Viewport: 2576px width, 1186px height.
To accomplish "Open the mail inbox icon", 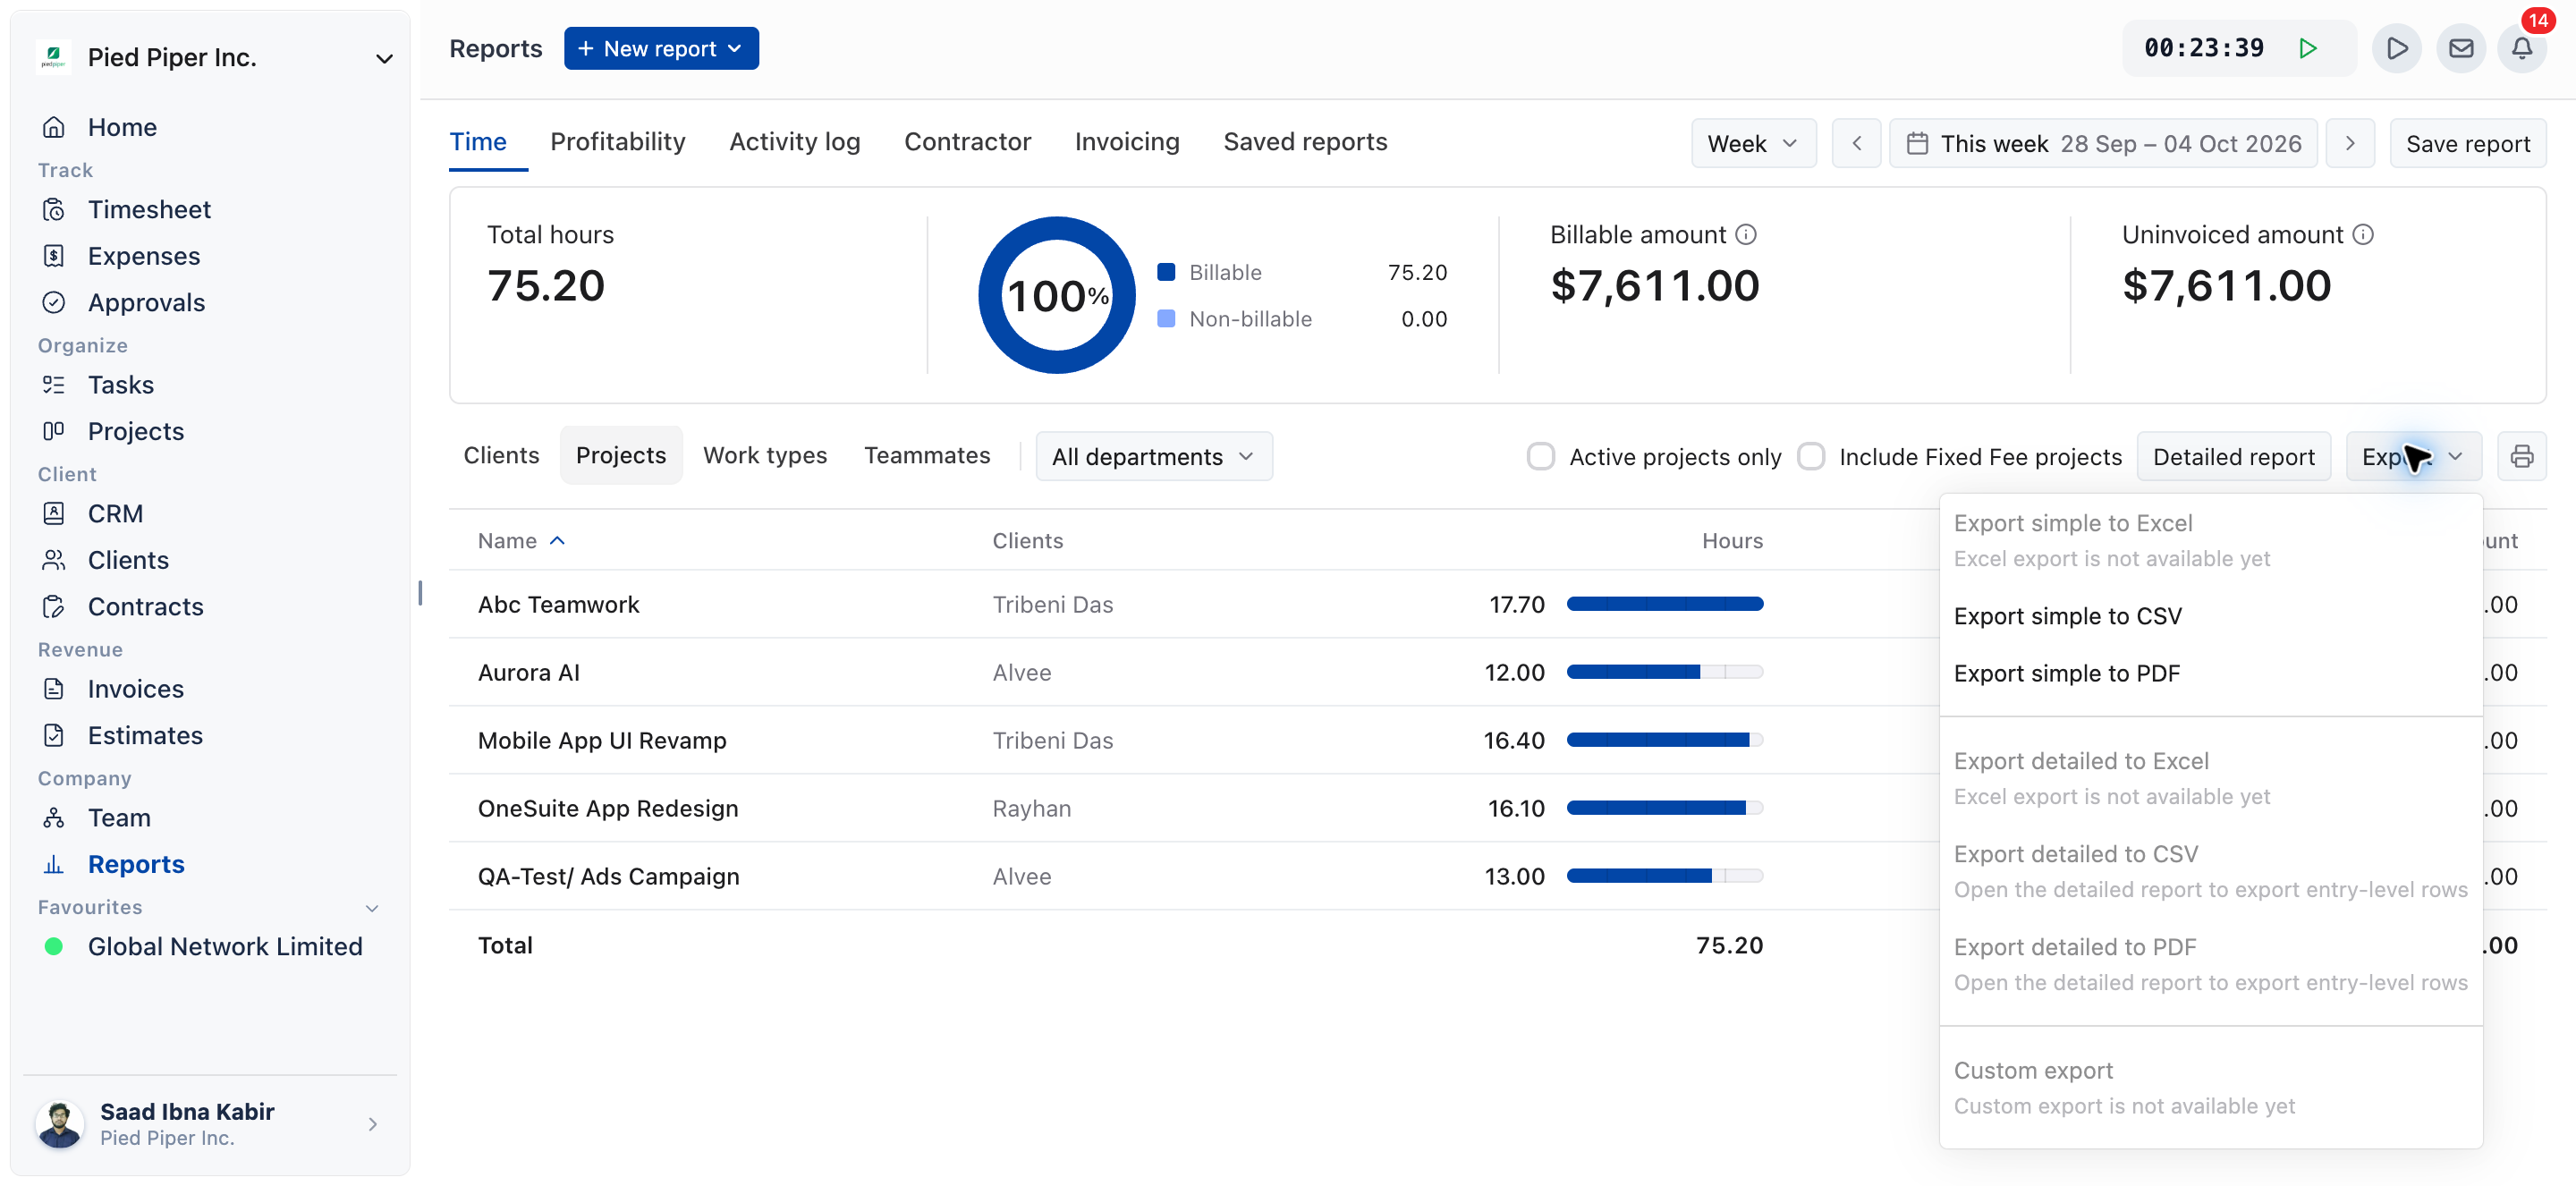I will (x=2460, y=48).
